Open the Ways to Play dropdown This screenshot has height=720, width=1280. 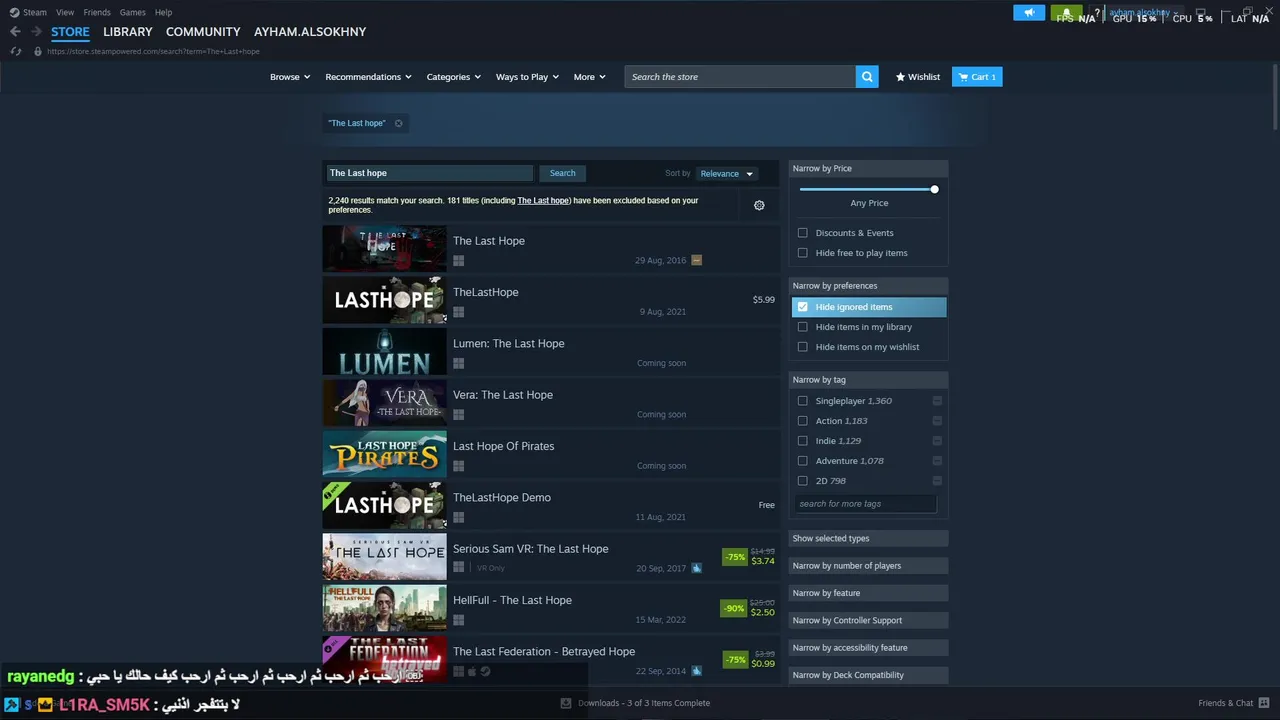coord(528,77)
